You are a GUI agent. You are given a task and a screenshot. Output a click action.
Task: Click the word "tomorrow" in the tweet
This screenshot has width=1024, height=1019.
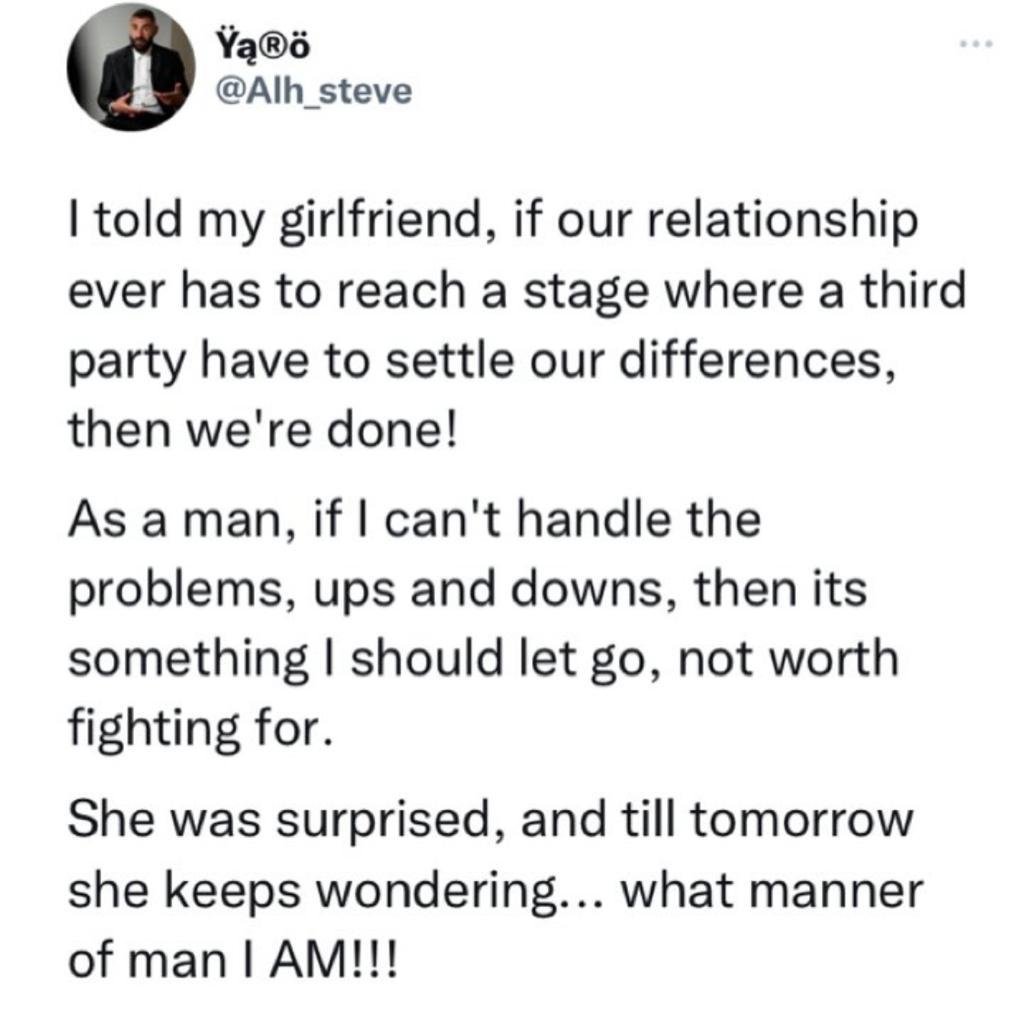pos(801,820)
